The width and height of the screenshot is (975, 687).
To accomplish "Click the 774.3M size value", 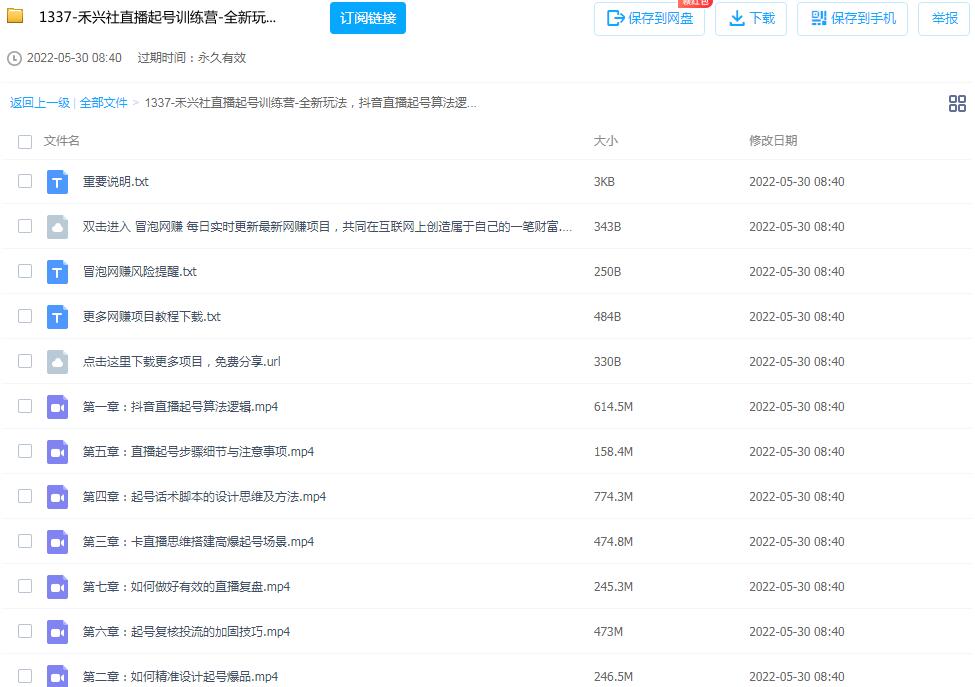I will tap(613, 497).
